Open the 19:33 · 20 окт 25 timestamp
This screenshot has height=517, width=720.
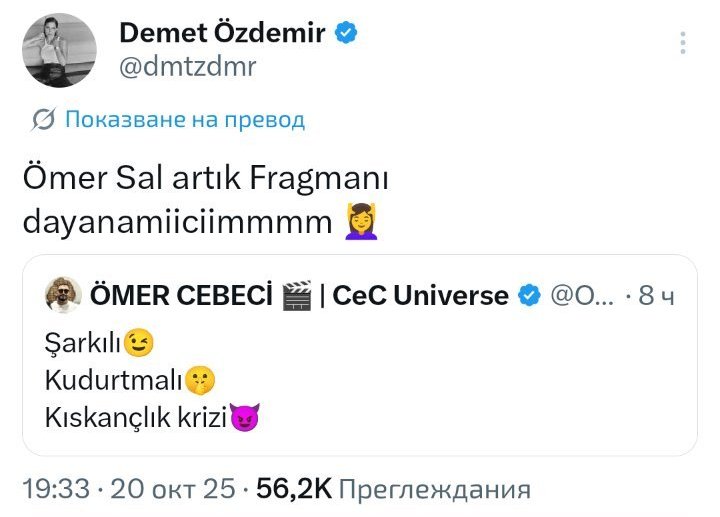127,490
